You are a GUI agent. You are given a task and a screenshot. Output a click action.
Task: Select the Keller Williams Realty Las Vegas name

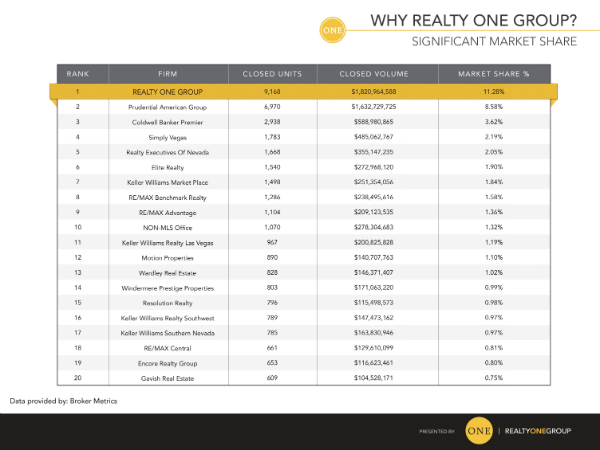tap(168, 243)
